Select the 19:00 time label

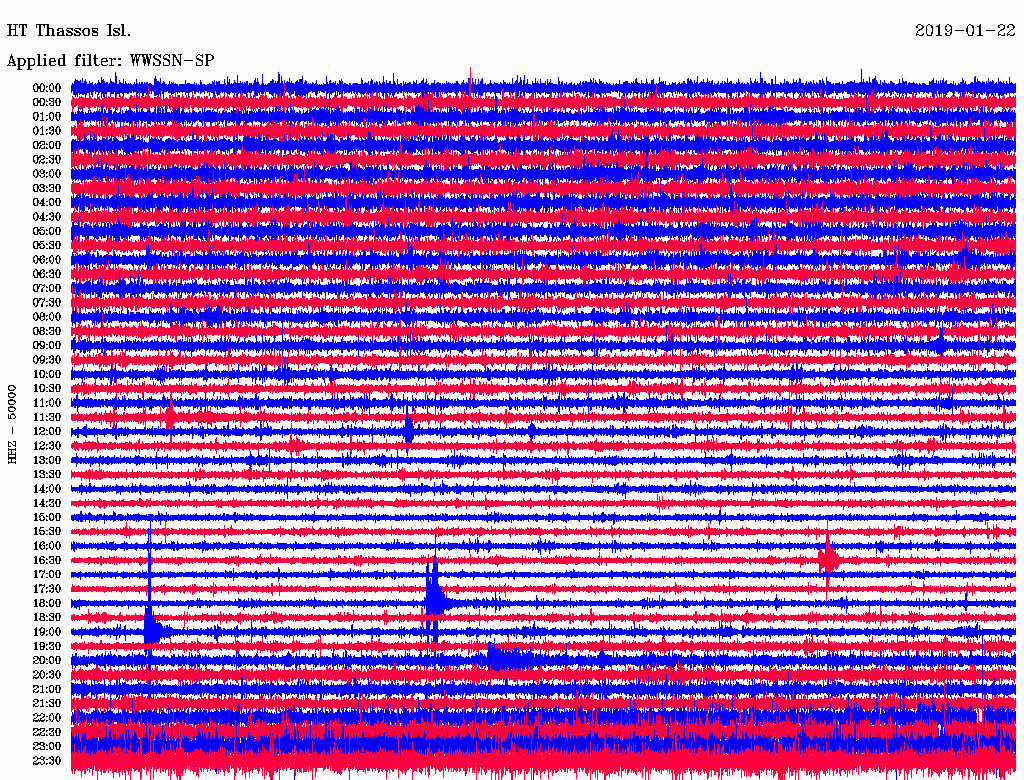pyautogui.click(x=47, y=632)
